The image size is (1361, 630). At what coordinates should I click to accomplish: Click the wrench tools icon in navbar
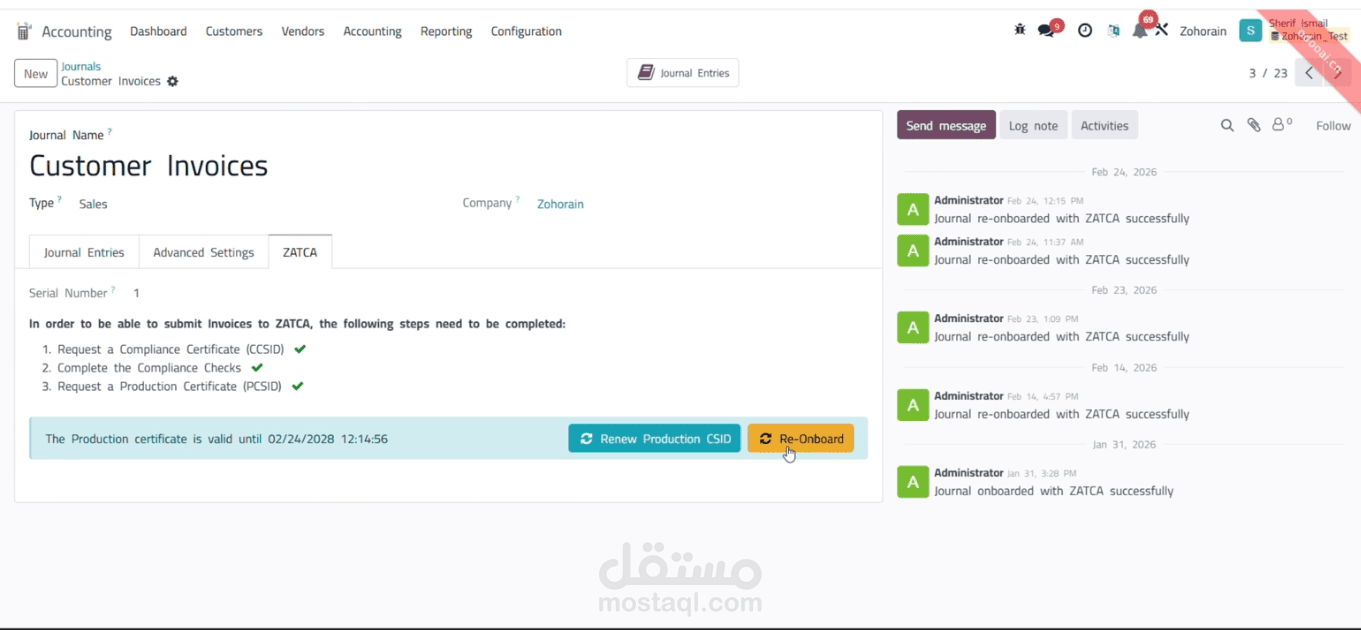coord(1161,30)
